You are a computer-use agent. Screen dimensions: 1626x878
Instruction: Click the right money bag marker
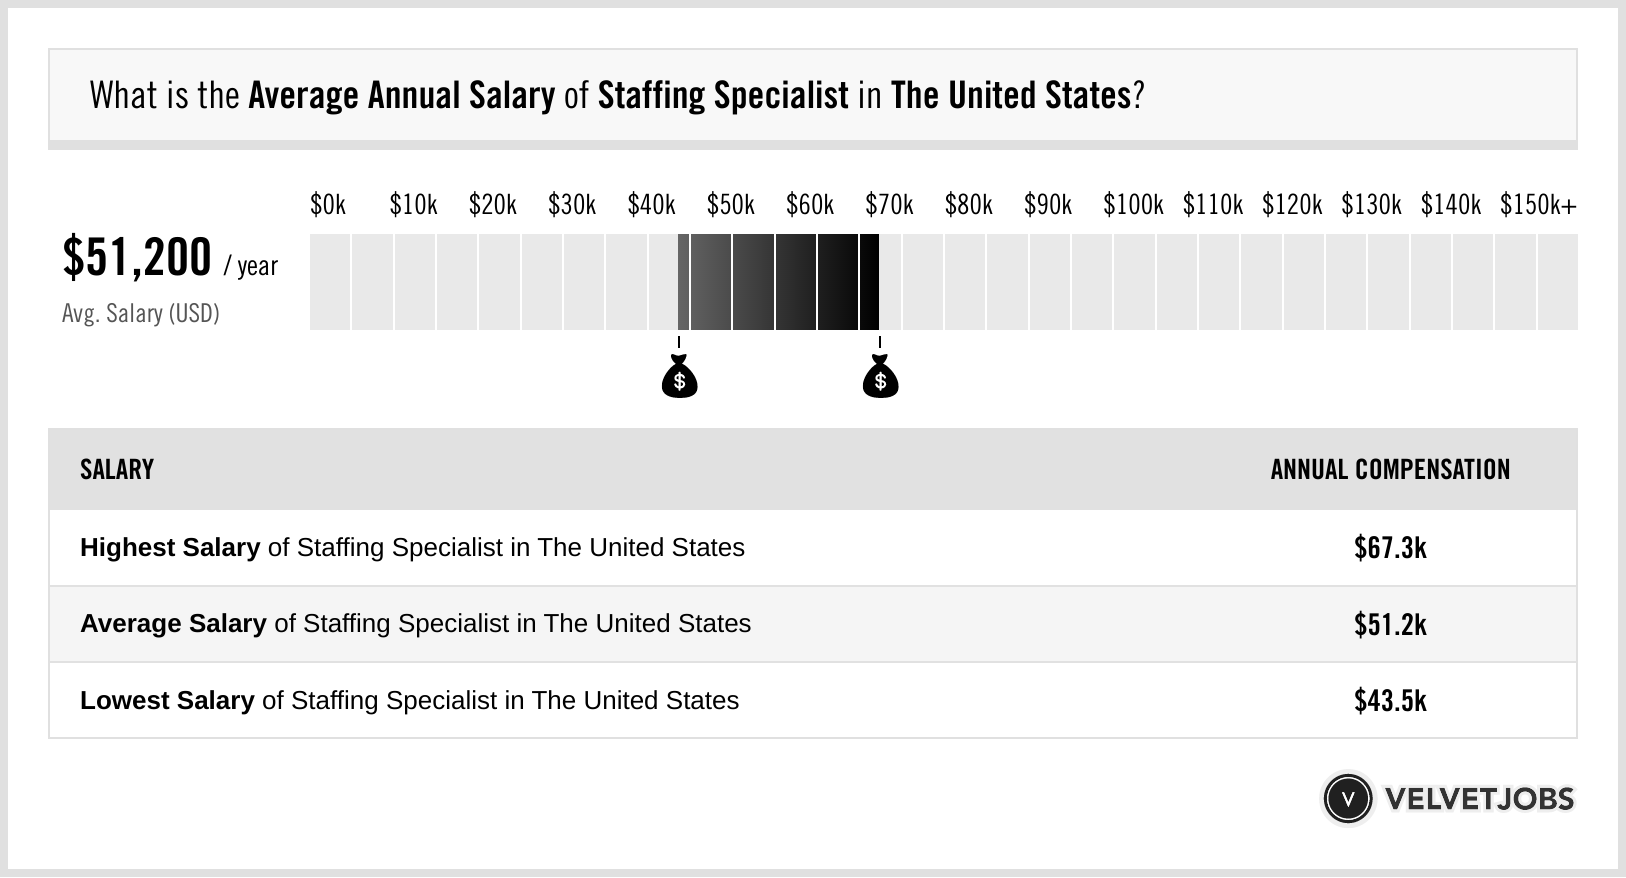[880, 378]
